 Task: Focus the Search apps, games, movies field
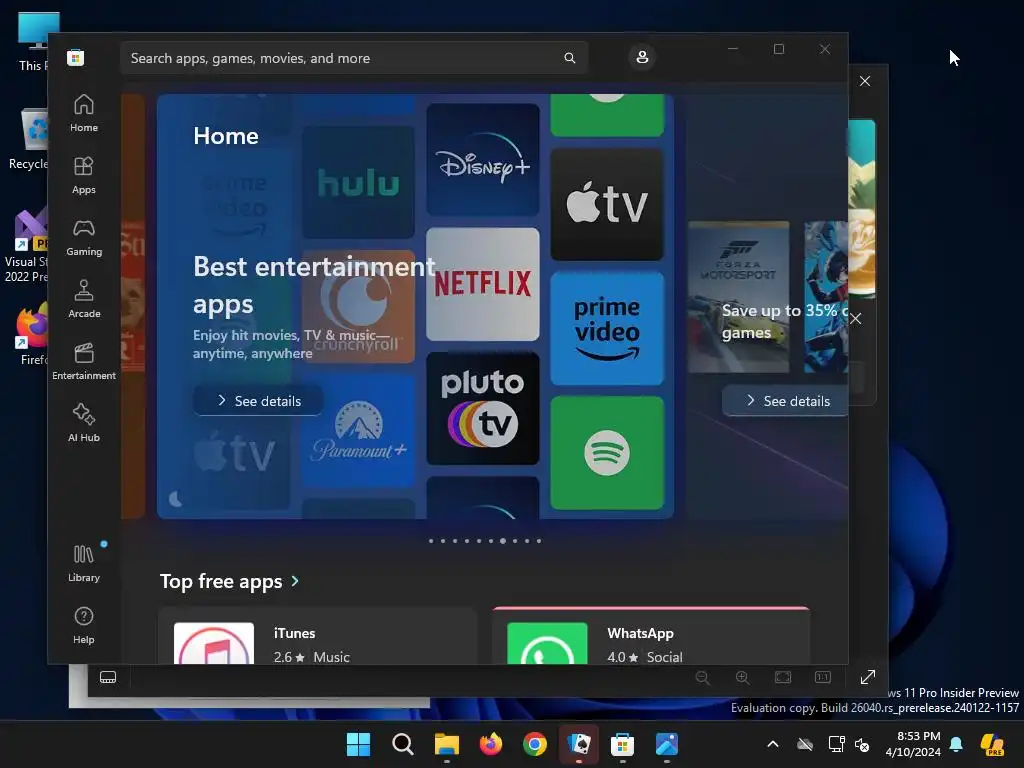354,58
